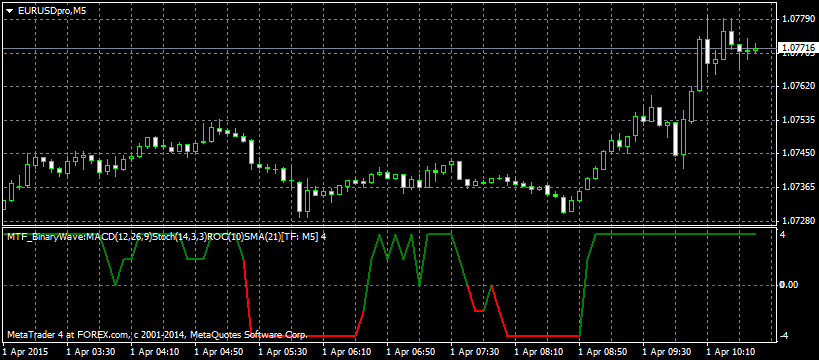Click the 1 Apr 10:10 time label
This screenshot has height=360, width=819.
[730, 352]
